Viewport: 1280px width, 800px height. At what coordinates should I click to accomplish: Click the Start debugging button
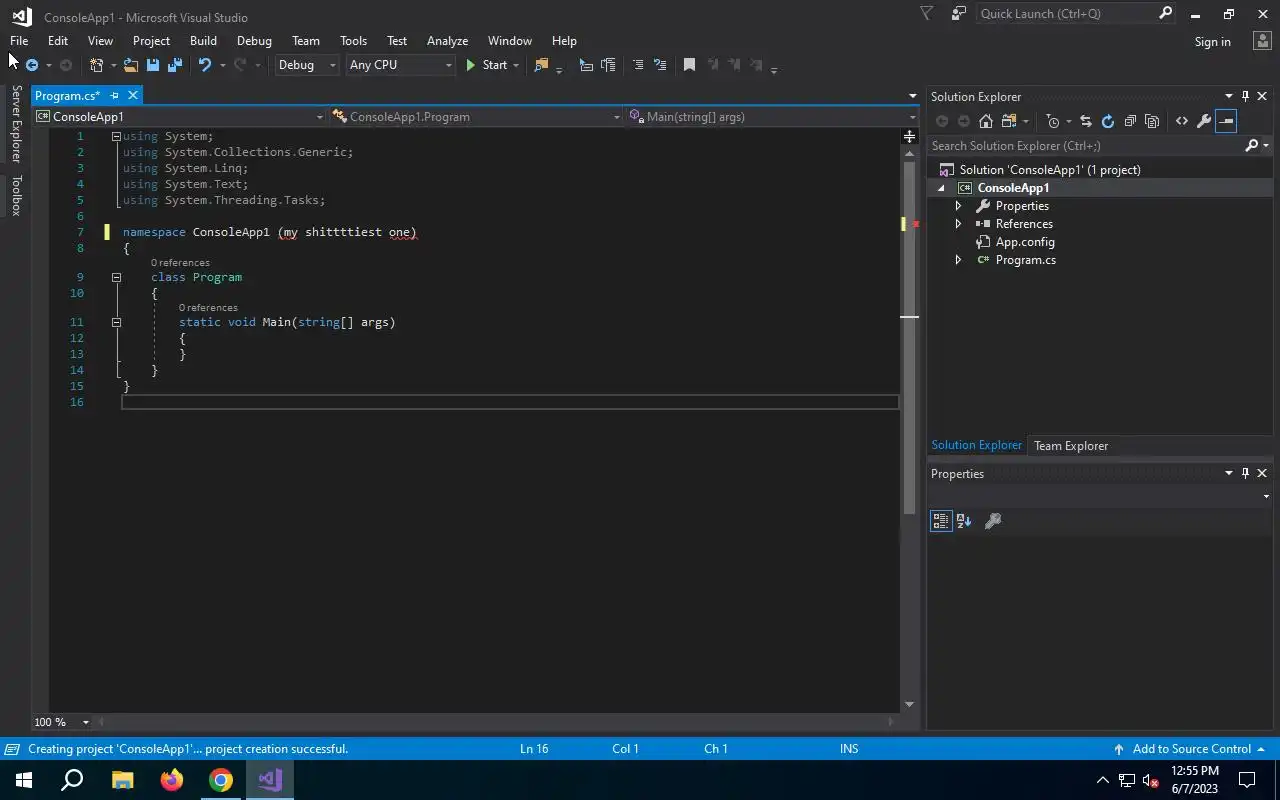[x=486, y=65]
